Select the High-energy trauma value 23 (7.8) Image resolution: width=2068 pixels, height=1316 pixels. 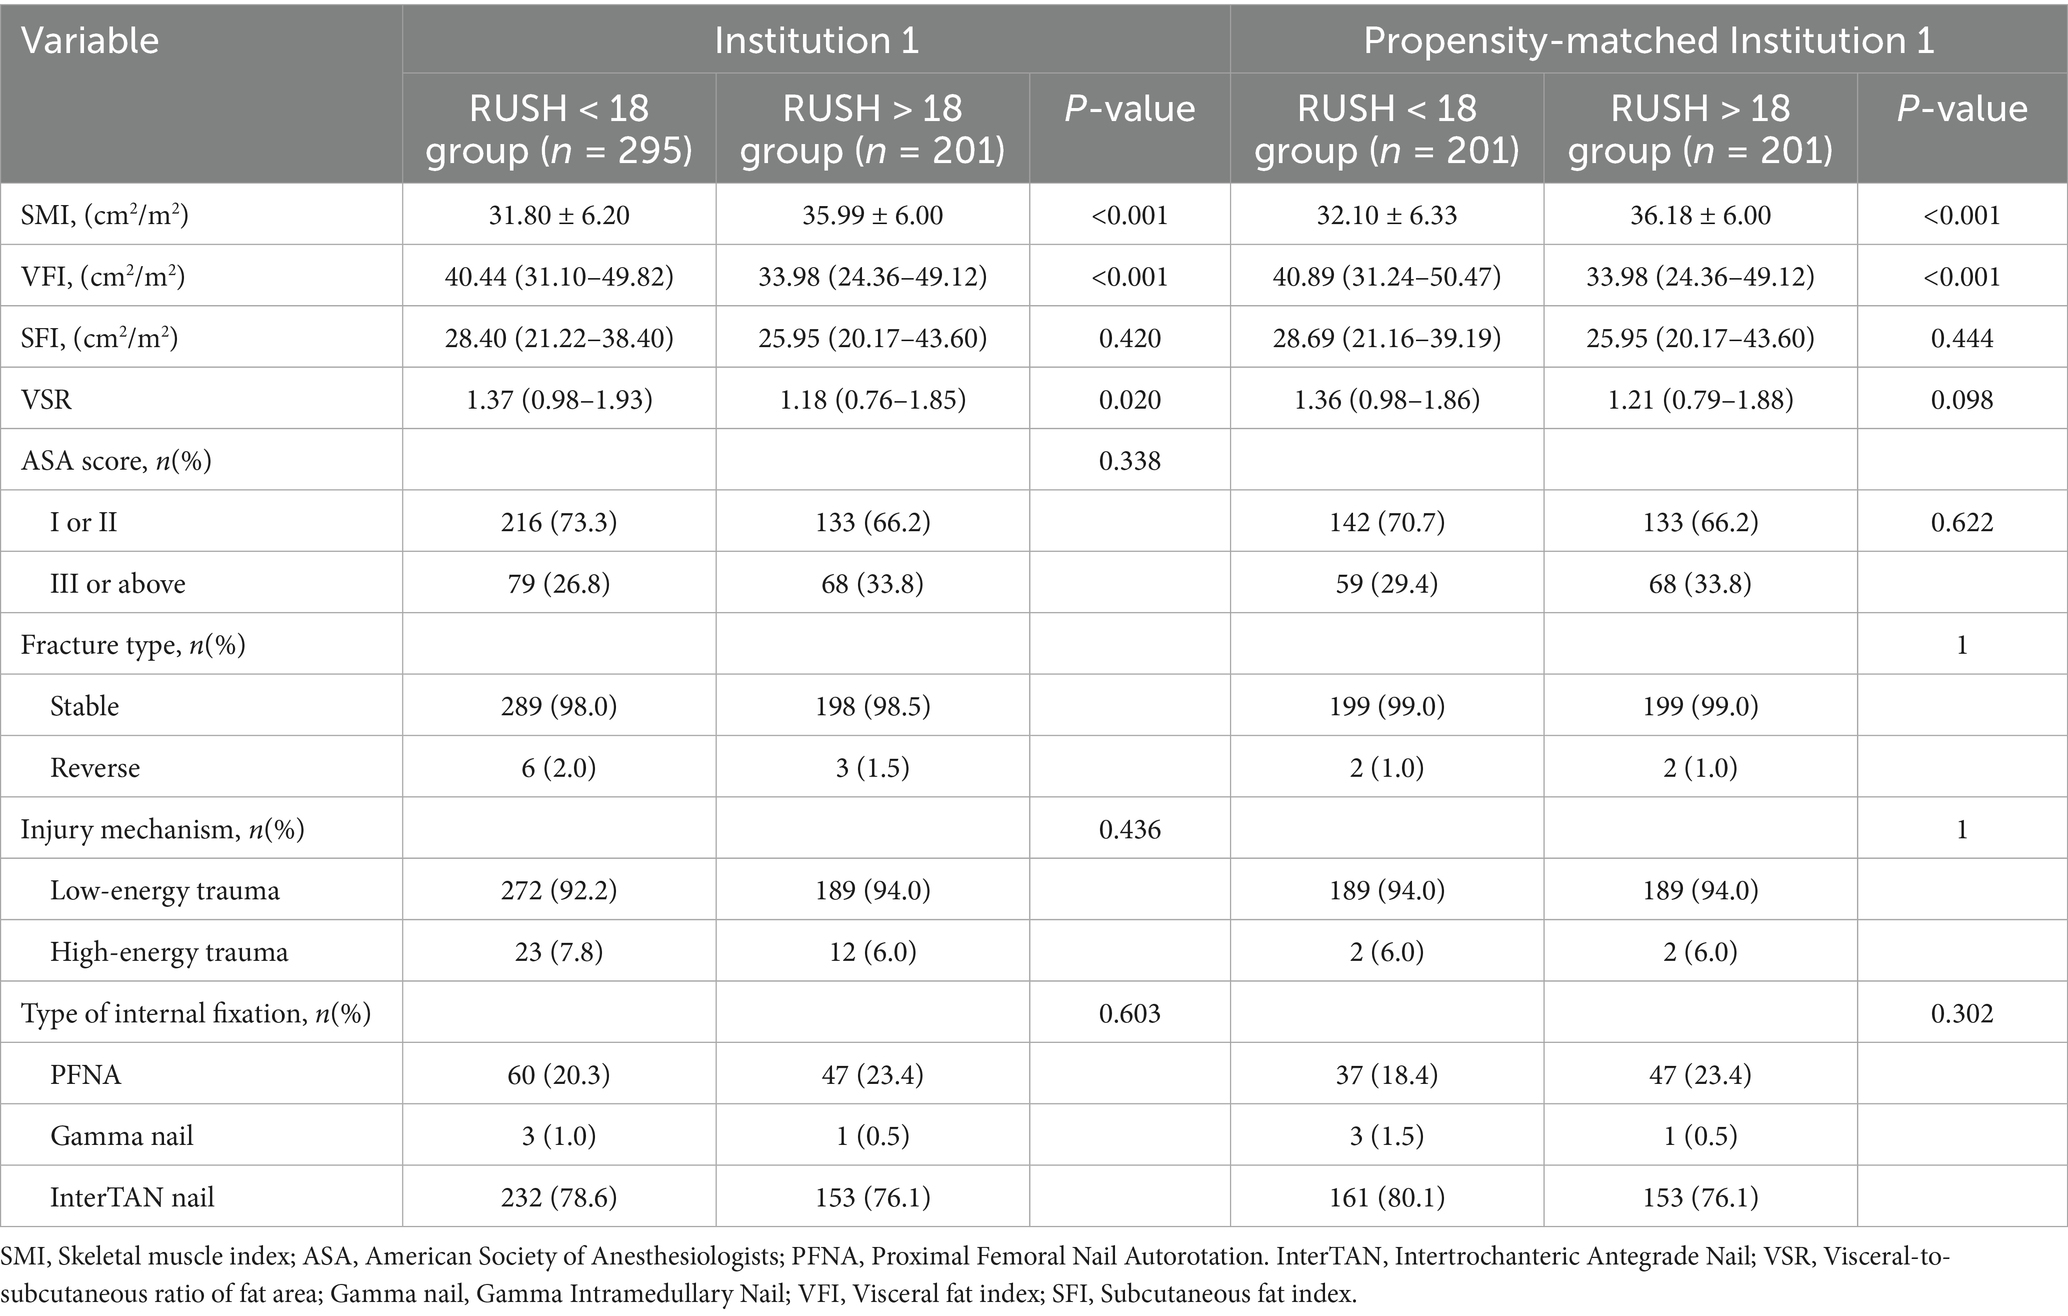[559, 952]
